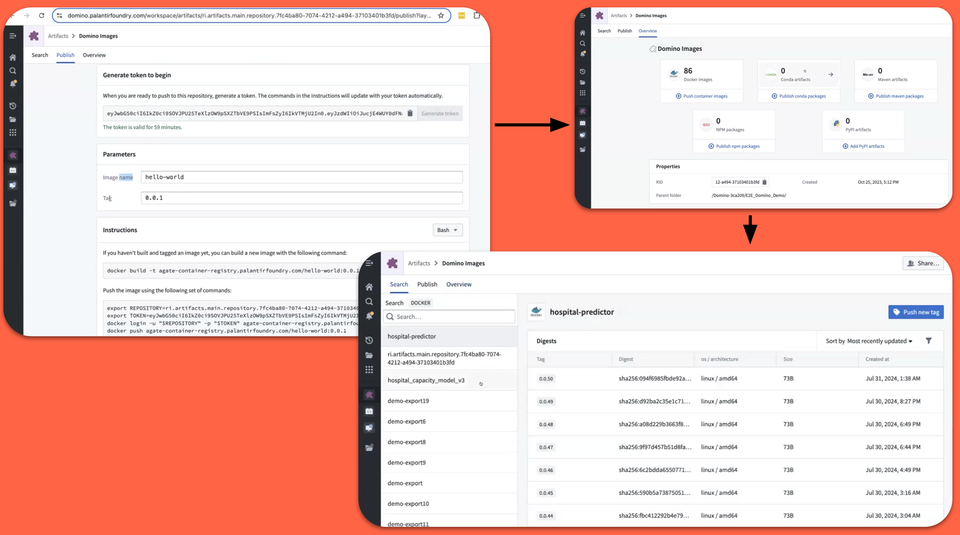Click the Docker logo next to hospital-predictor title

[536, 312]
